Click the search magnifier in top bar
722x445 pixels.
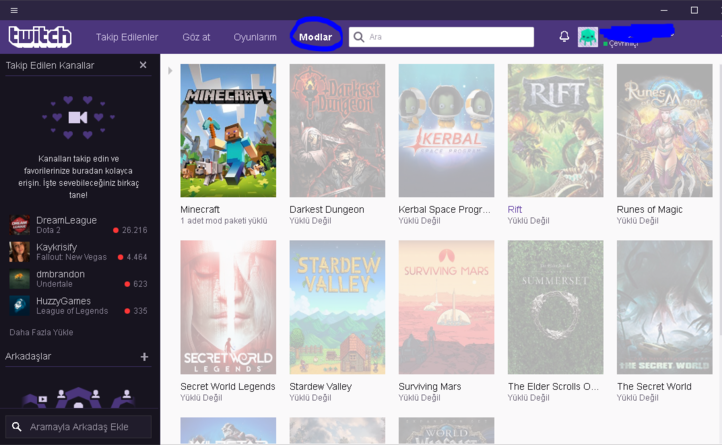[359, 37]
